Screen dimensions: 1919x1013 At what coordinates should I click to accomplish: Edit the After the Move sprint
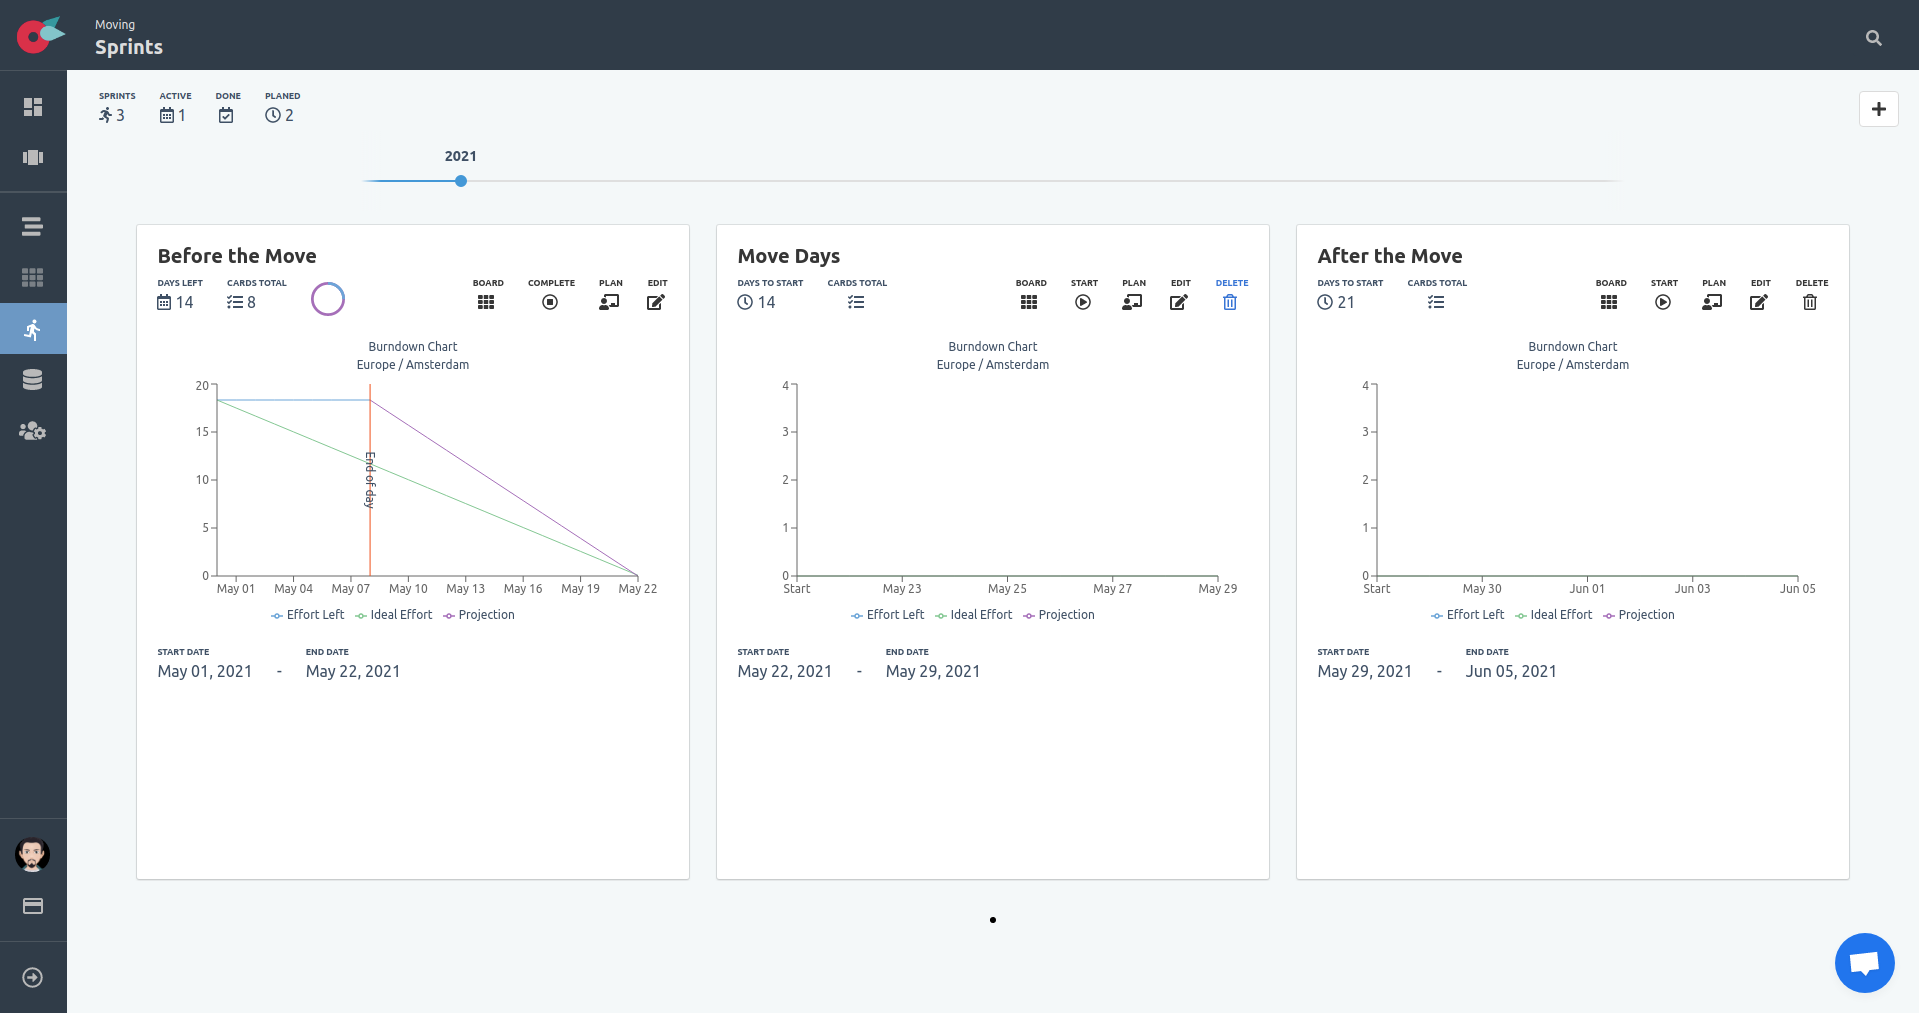tap(1760, 296)
